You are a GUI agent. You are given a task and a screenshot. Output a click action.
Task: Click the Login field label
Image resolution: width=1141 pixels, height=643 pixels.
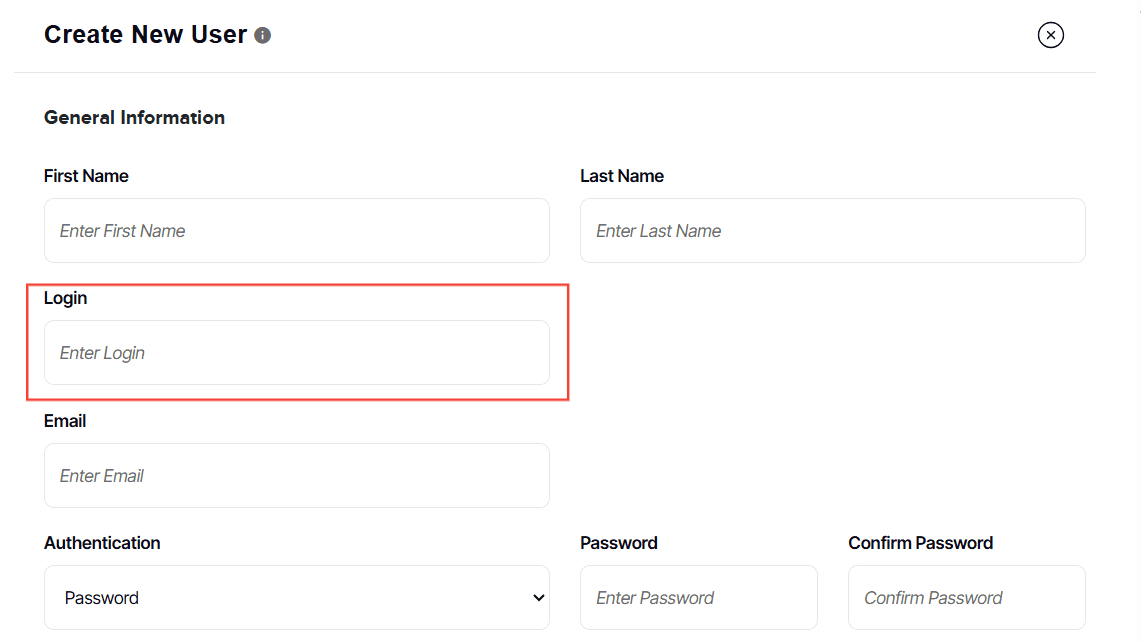point(66,298)
